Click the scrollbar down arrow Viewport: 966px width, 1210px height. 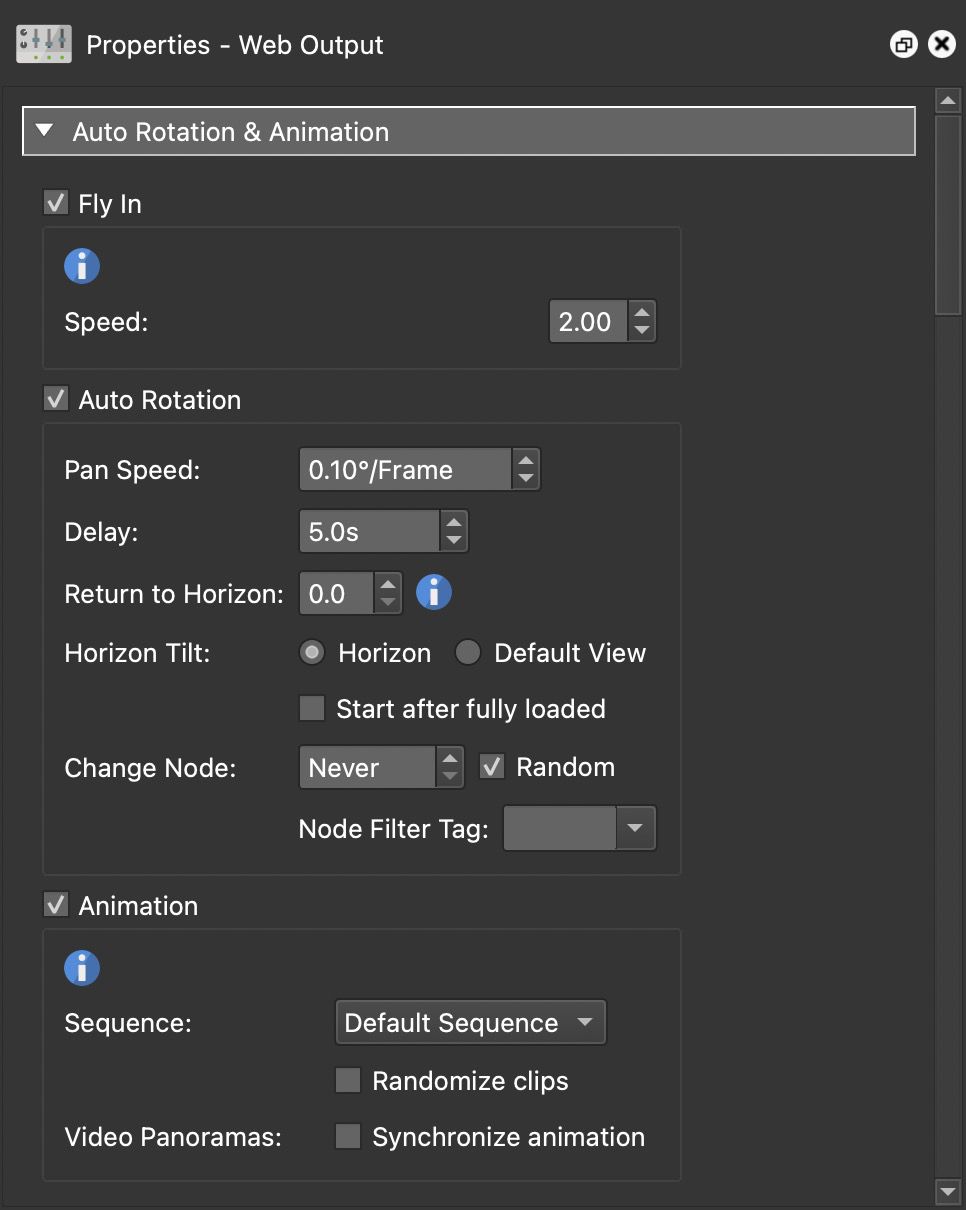pos(947,1191)
